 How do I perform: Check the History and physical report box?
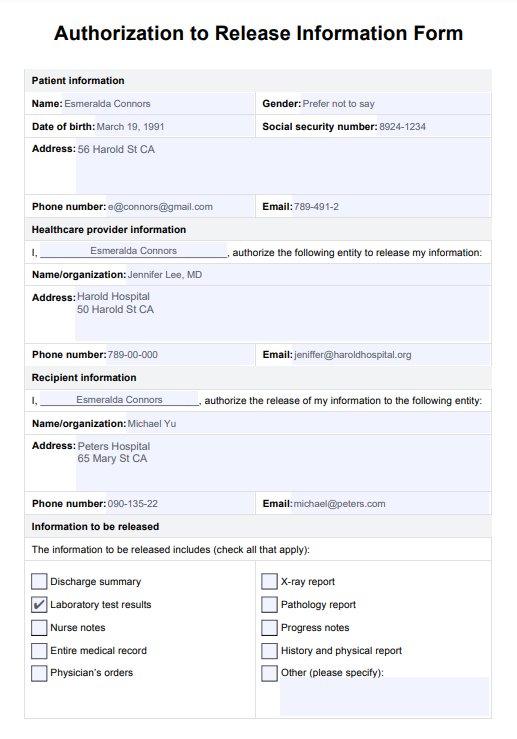click(269, 651)
